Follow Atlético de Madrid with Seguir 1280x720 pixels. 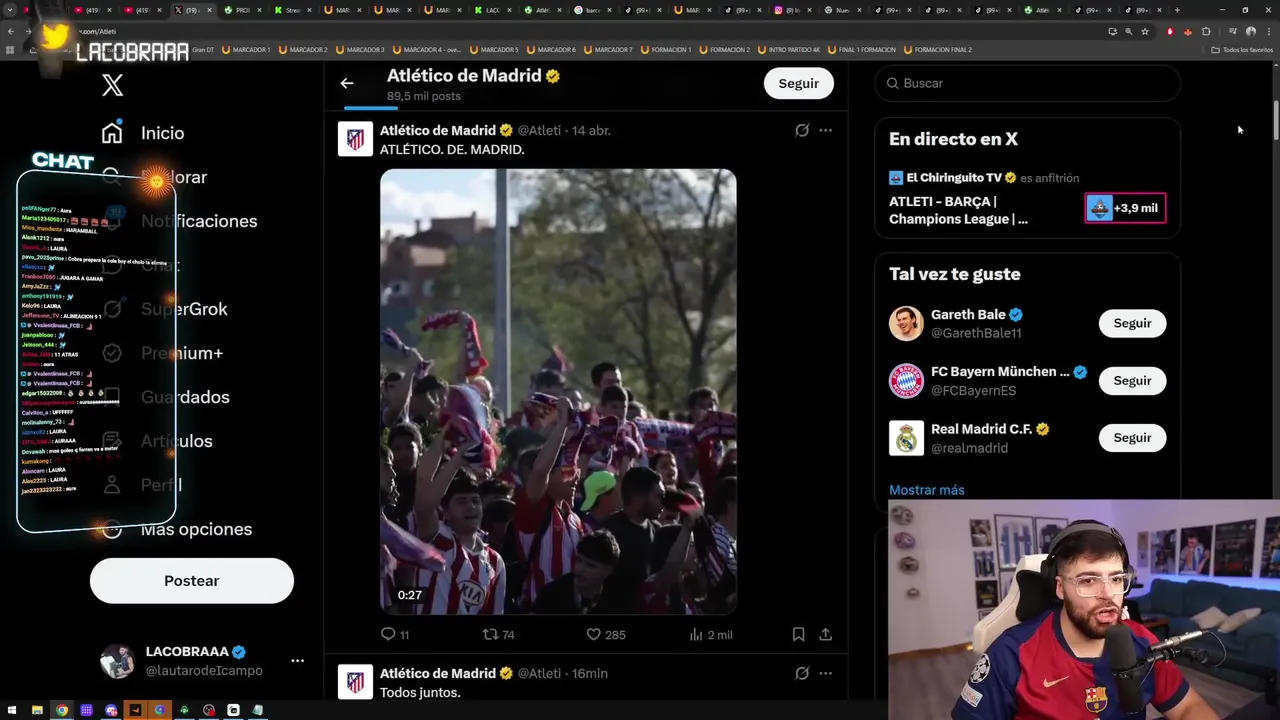[x=798, y=83]
